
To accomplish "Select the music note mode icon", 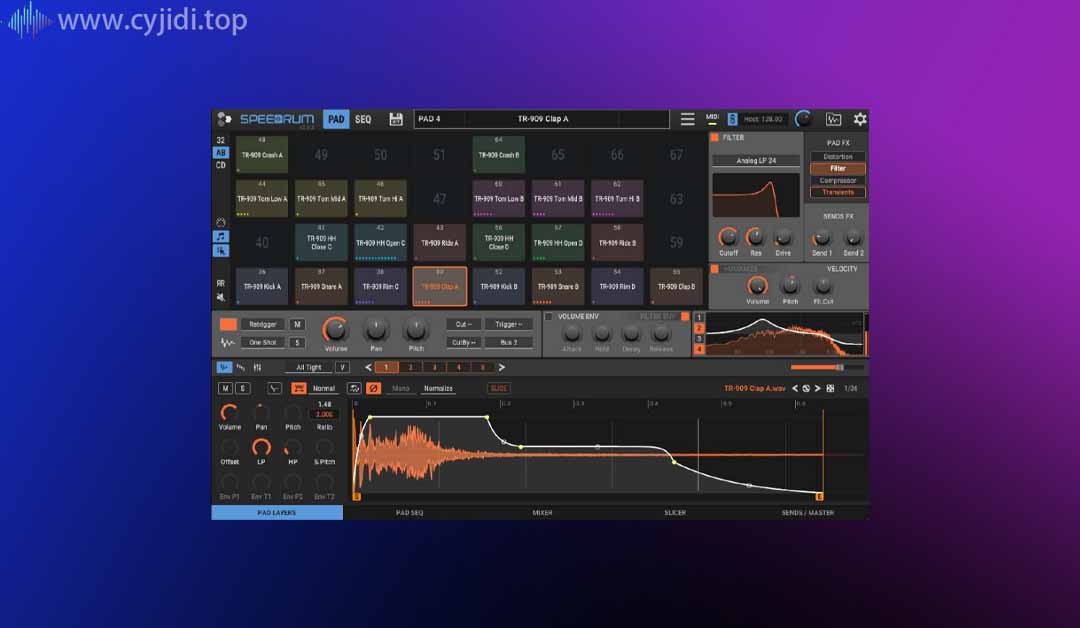I will (x=220, y=236).
